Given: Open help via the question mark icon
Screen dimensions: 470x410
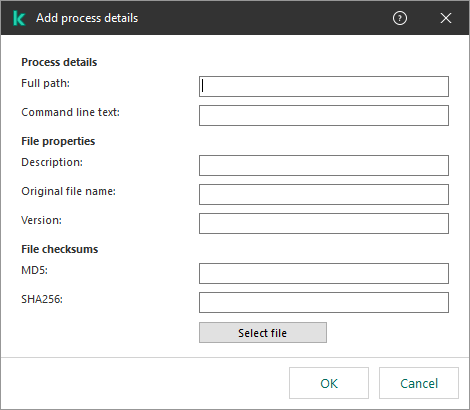Looking at the screenshot, I should (x=400, y=18).
